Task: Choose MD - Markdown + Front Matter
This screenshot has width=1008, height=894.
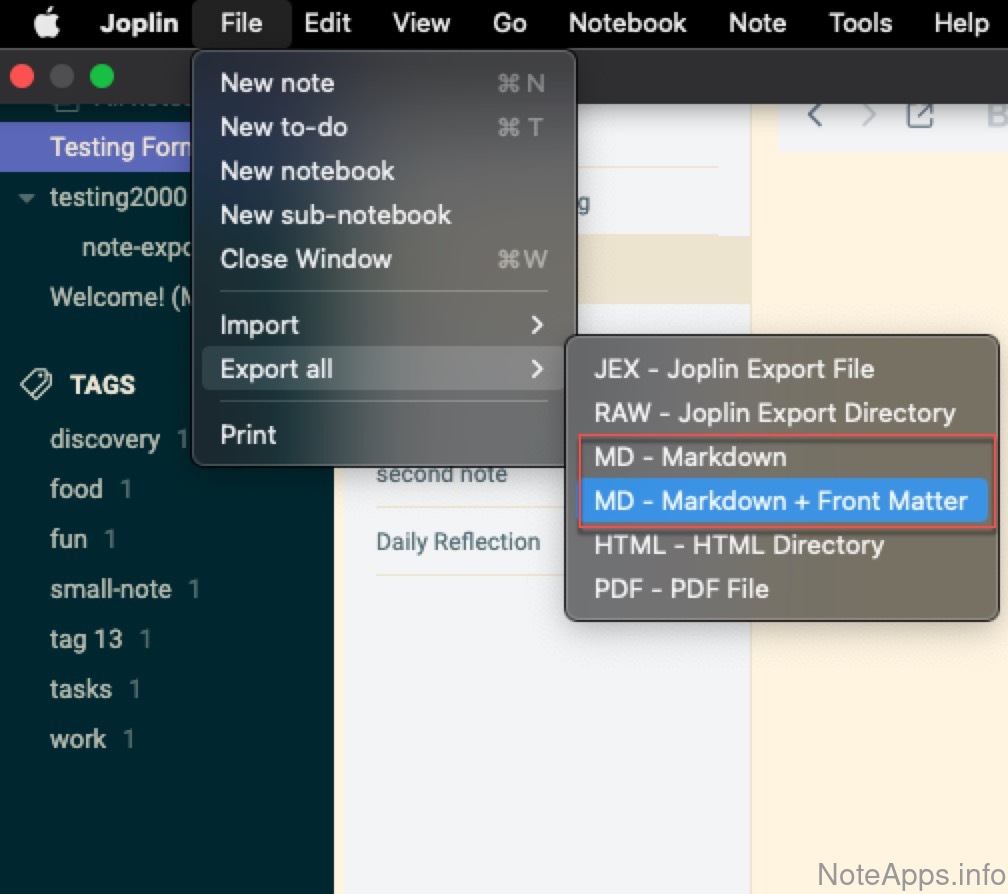Action: point(781,501)
